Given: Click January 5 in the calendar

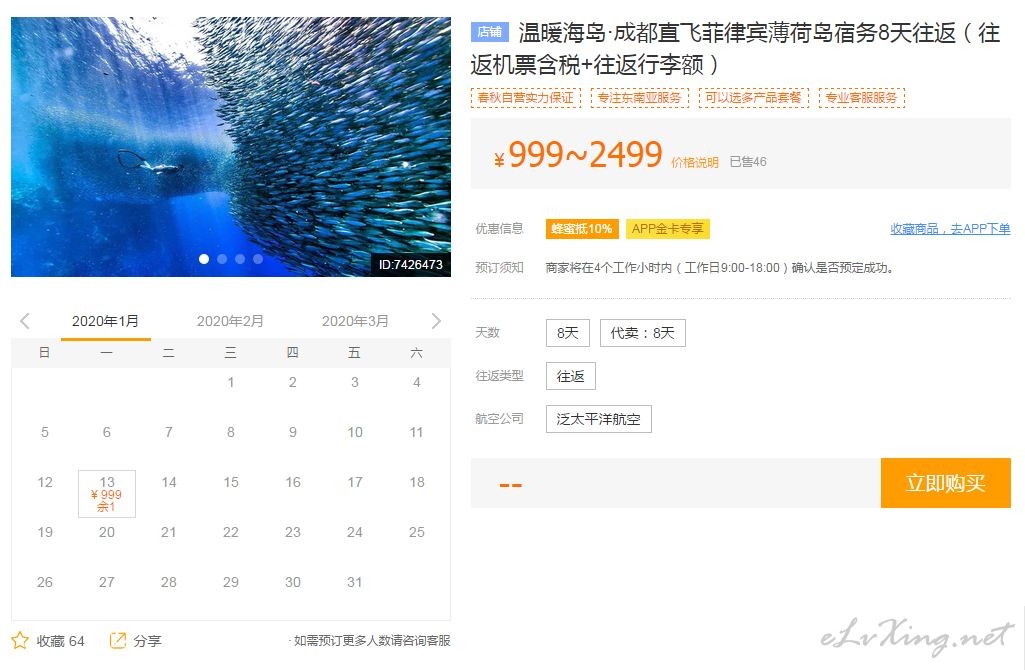Looking at the screenshot, I should (44, 432).
